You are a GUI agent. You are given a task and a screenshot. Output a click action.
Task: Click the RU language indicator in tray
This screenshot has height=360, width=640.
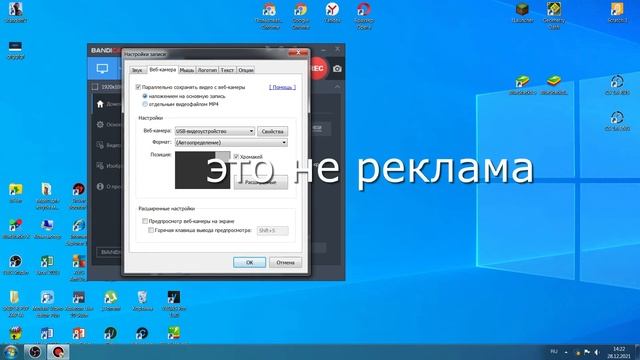[554, 352]
